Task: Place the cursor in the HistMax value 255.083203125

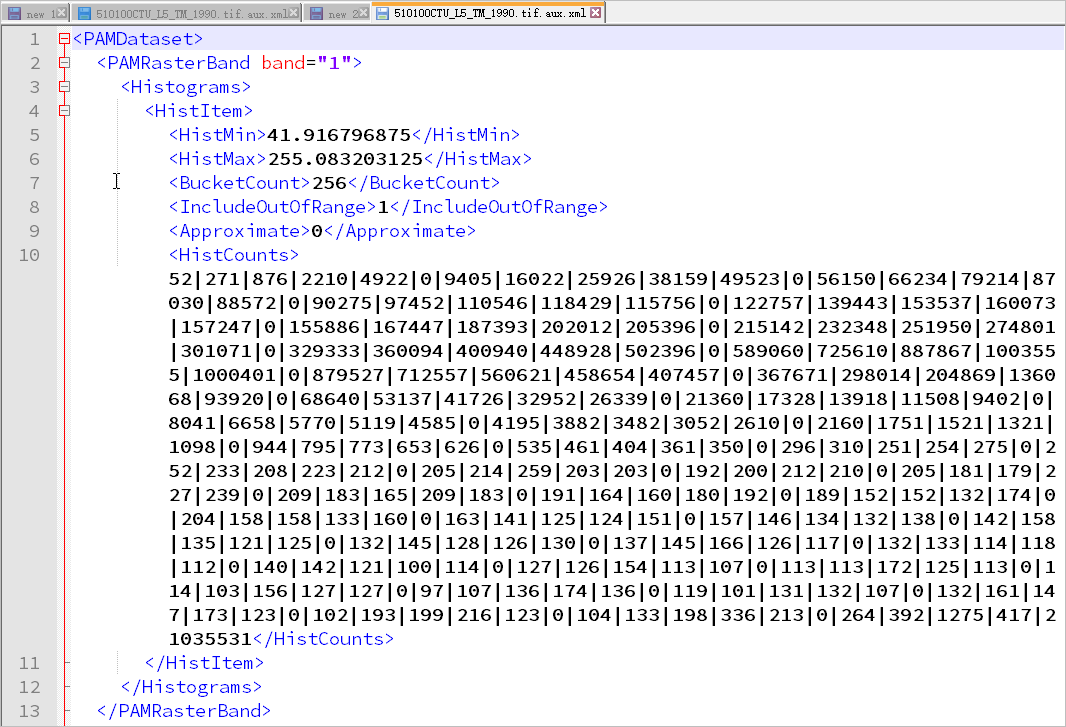Action: click(344, 159)
